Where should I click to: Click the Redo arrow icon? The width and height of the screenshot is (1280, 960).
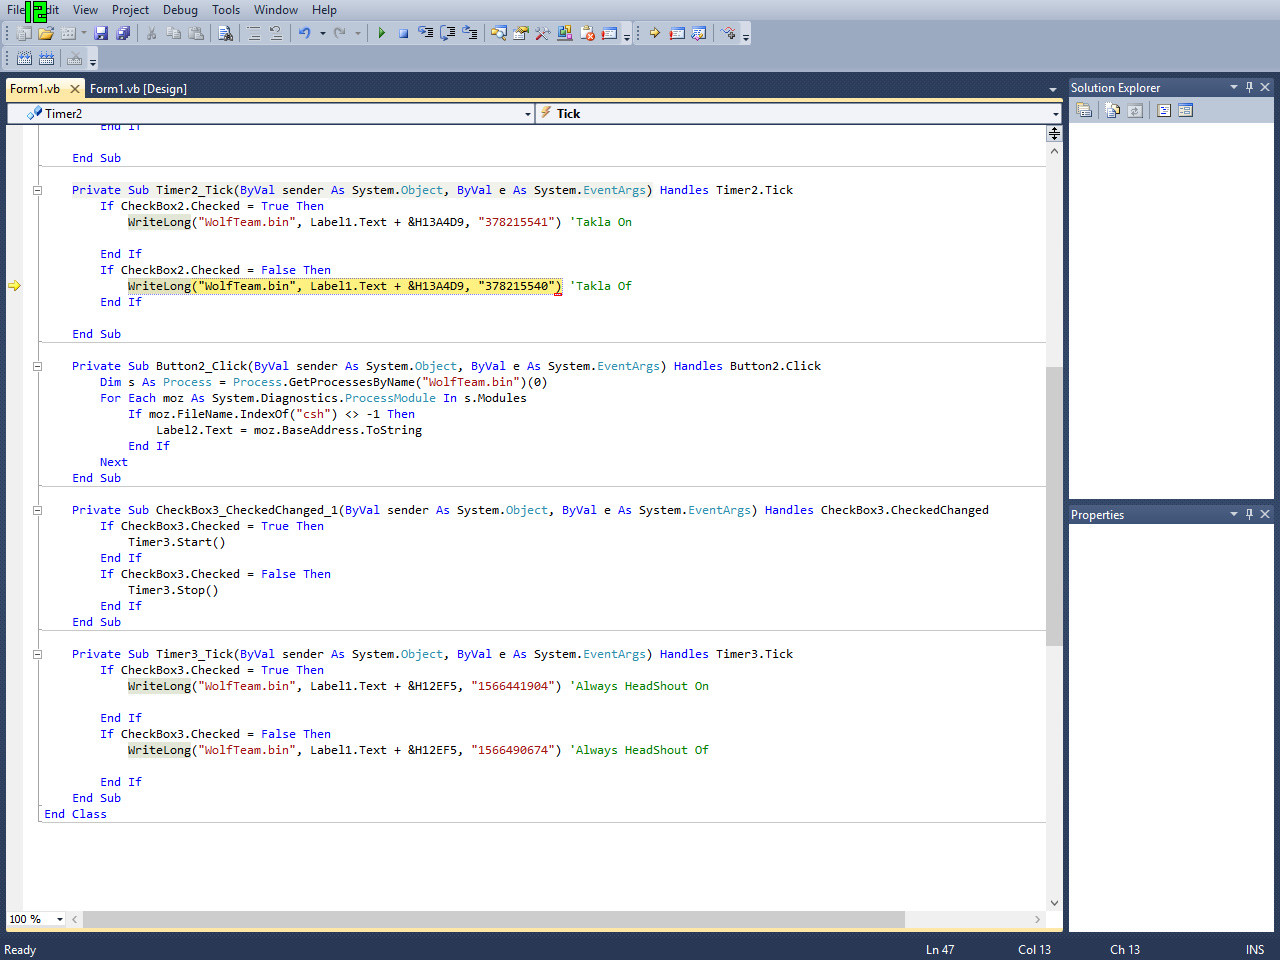340,33
